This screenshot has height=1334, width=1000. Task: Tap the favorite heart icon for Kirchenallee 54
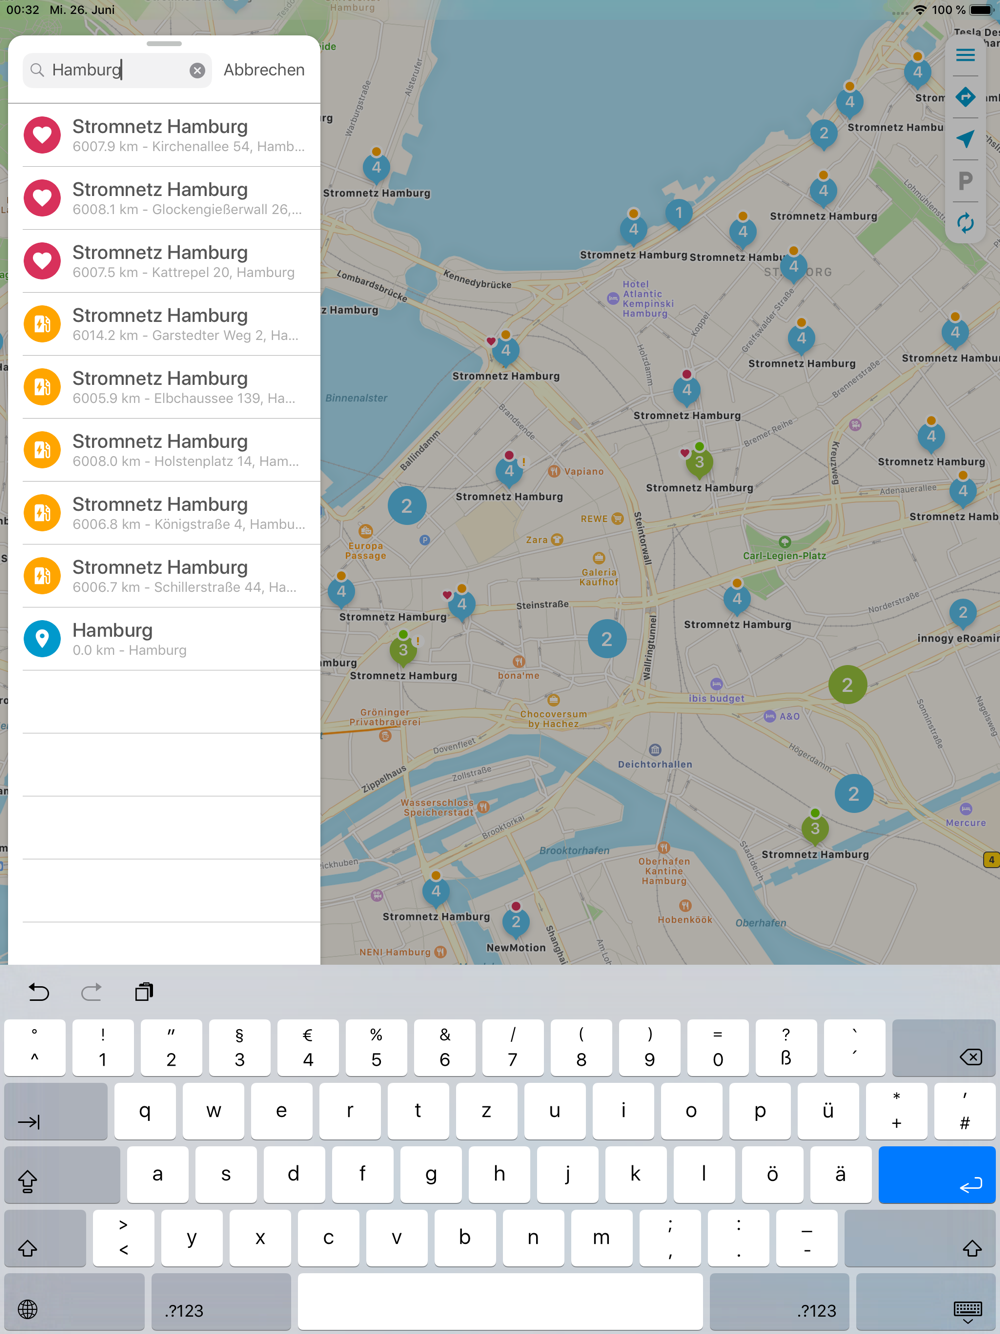coord(42,135)
